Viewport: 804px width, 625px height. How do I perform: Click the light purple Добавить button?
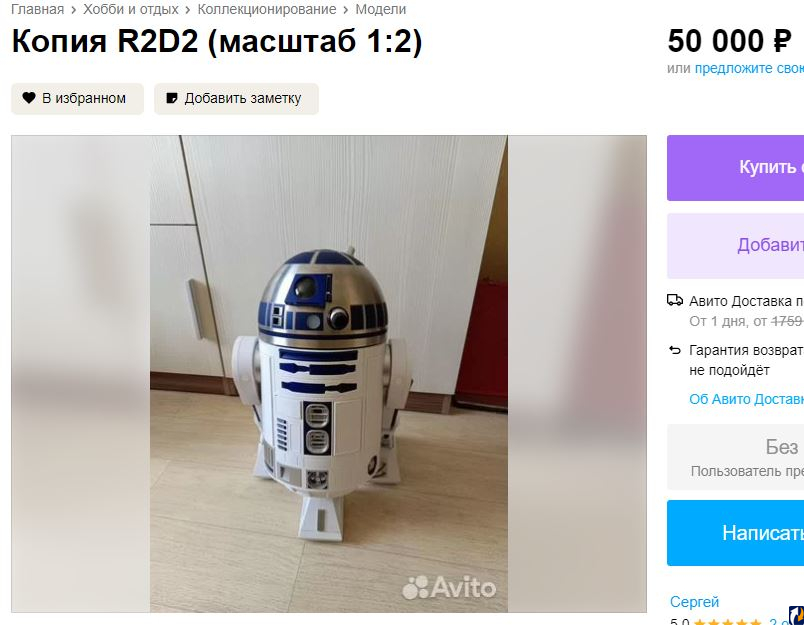pos(735,246)
